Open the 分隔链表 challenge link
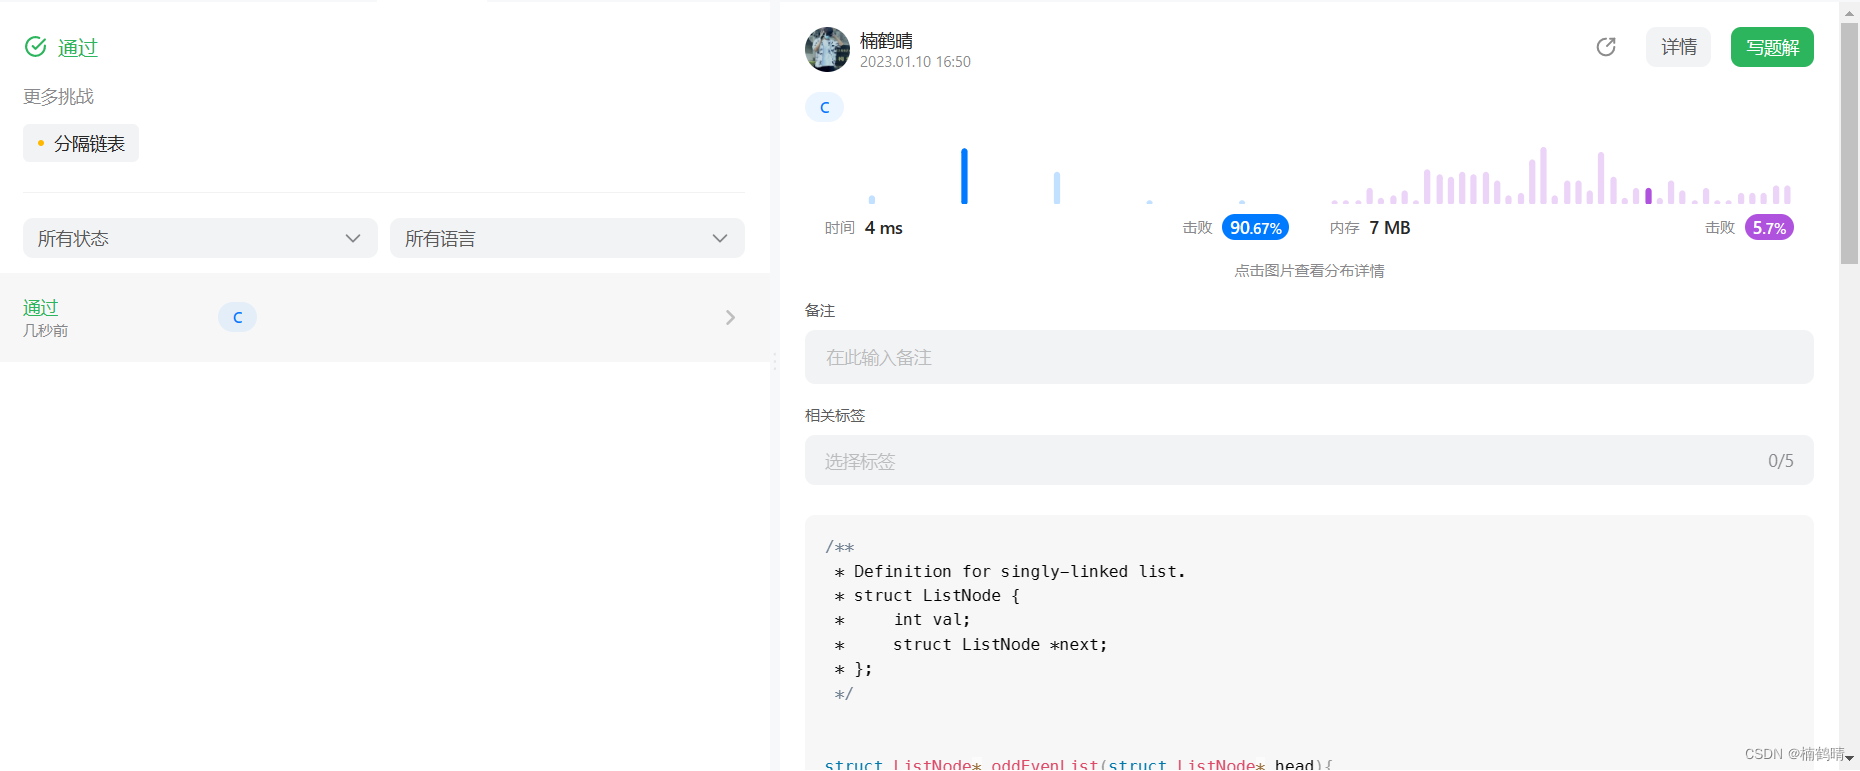 (x=81, y=143)
